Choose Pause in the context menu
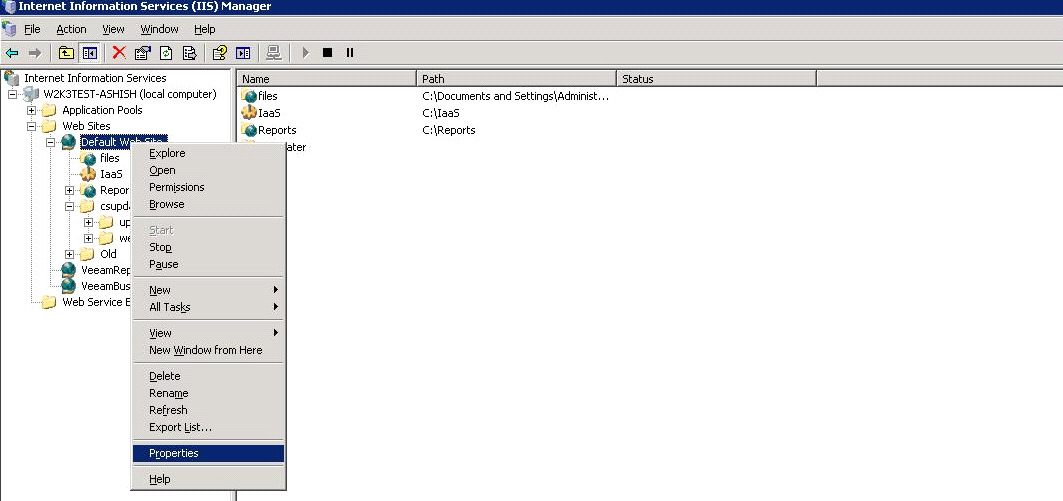The image size is (1063, 501). pos(208,264)
